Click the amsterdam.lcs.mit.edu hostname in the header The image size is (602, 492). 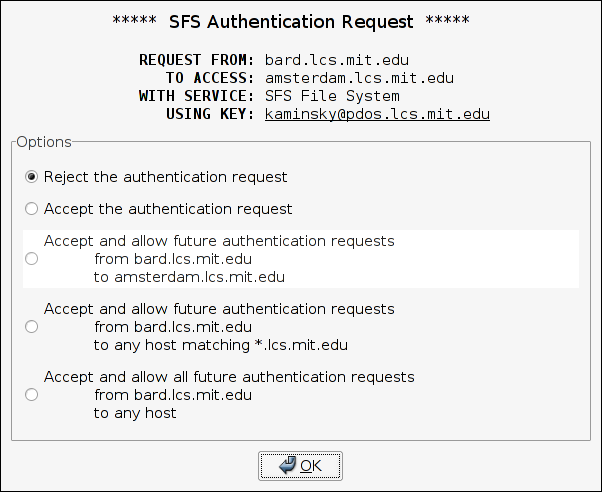coord(360,78)
